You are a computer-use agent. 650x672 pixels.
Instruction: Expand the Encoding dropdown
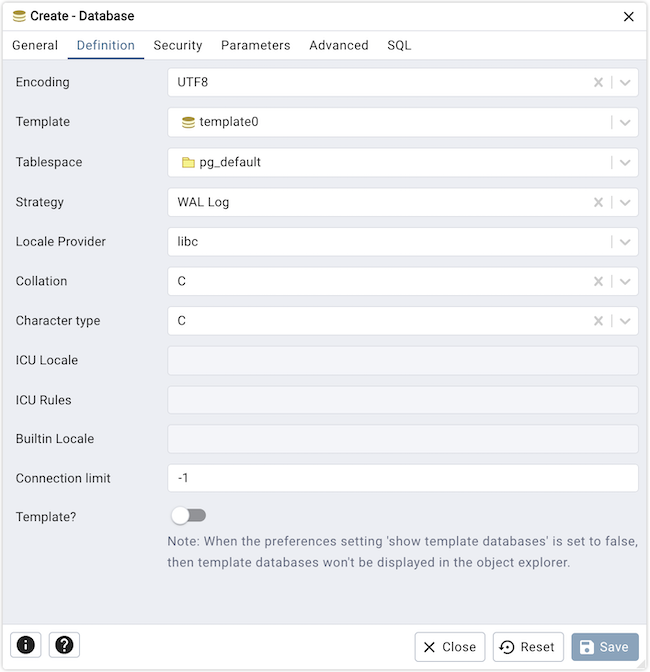coord(625,83)
